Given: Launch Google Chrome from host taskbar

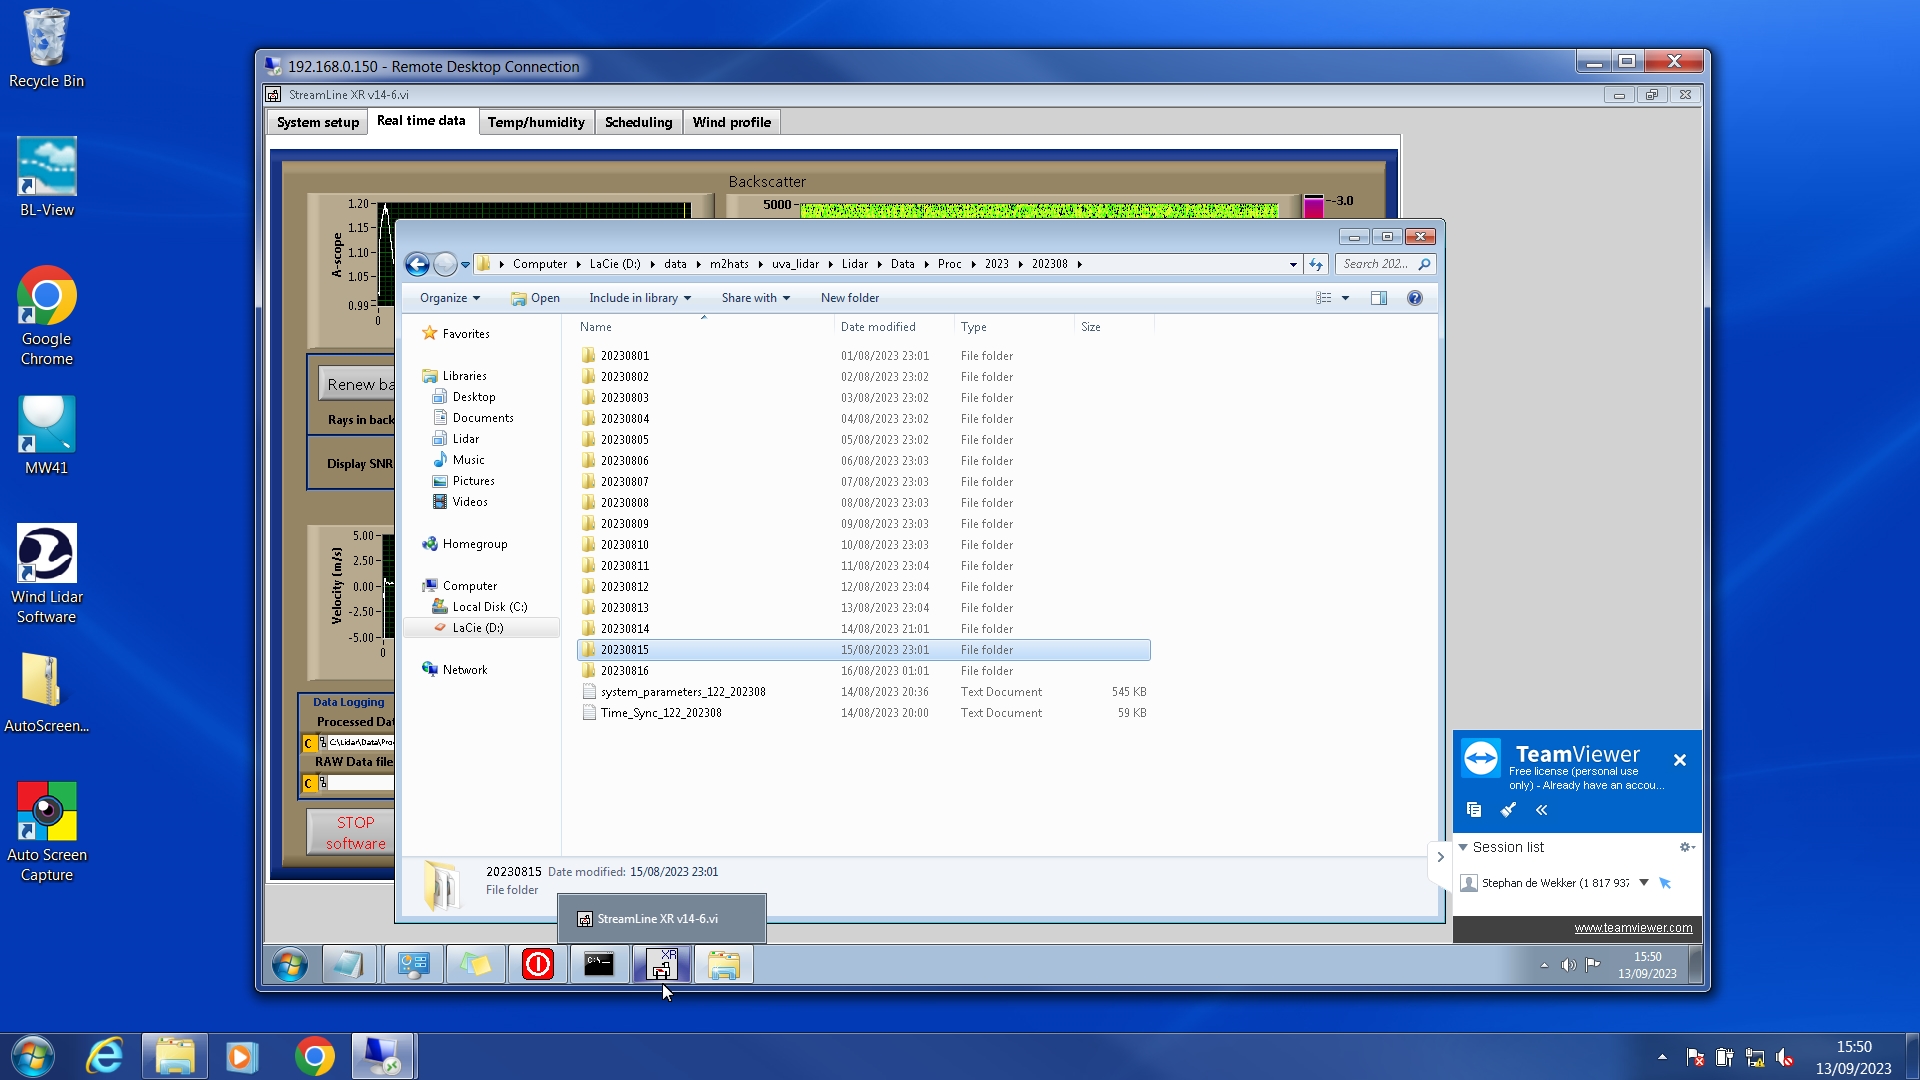Looking at the screenshot, I should 314,1057.
